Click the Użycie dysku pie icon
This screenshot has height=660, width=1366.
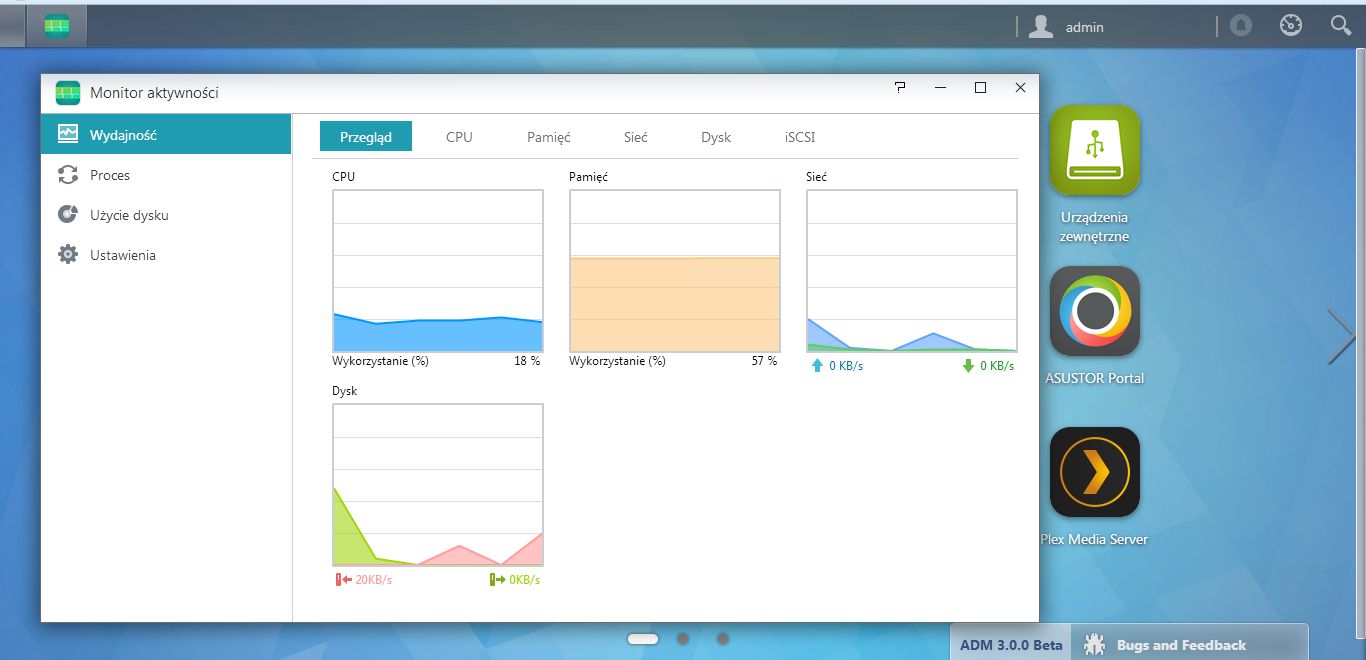(68, 215)
